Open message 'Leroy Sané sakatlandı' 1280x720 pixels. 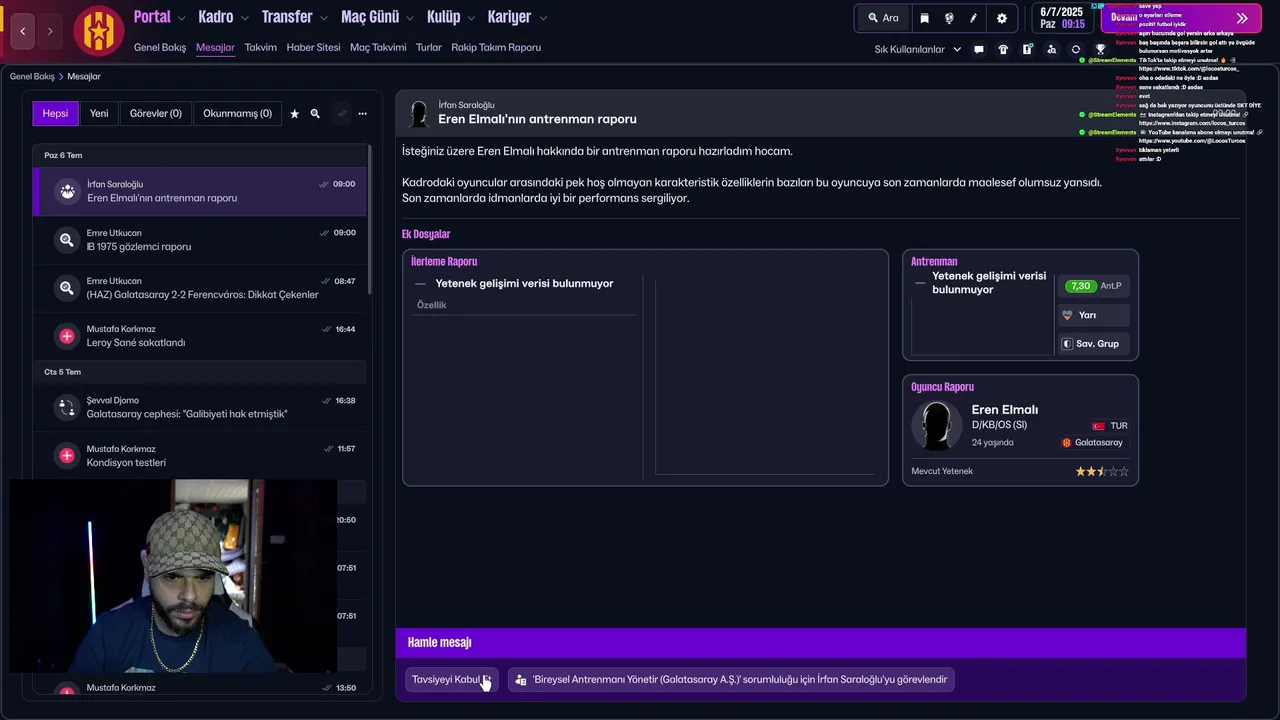pyautogui.click(x=200, y=336)
